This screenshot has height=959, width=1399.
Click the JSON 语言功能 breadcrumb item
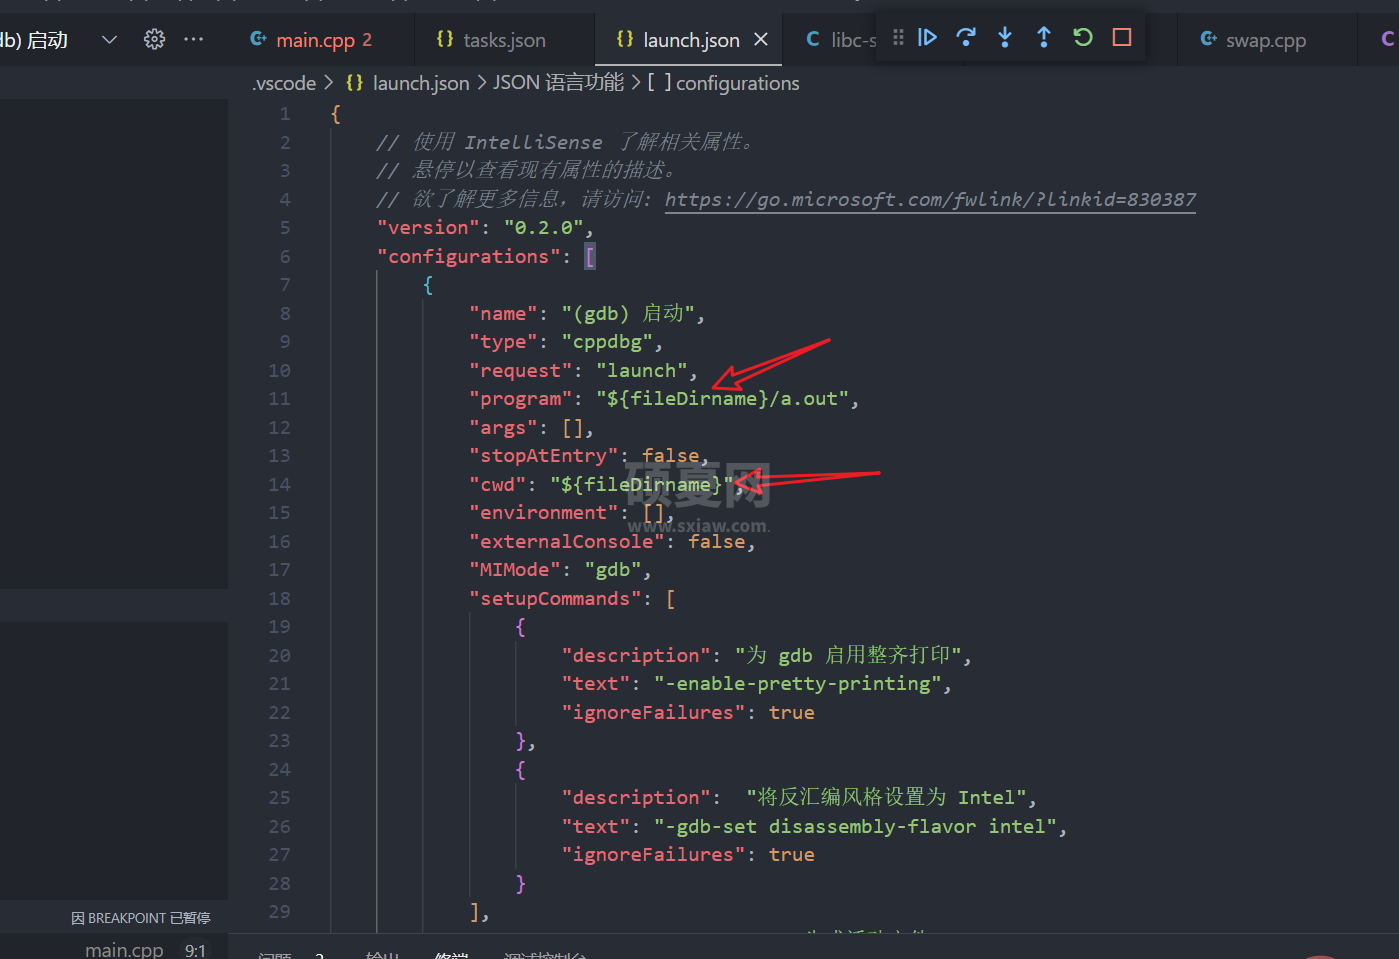(x=558, y=83)
